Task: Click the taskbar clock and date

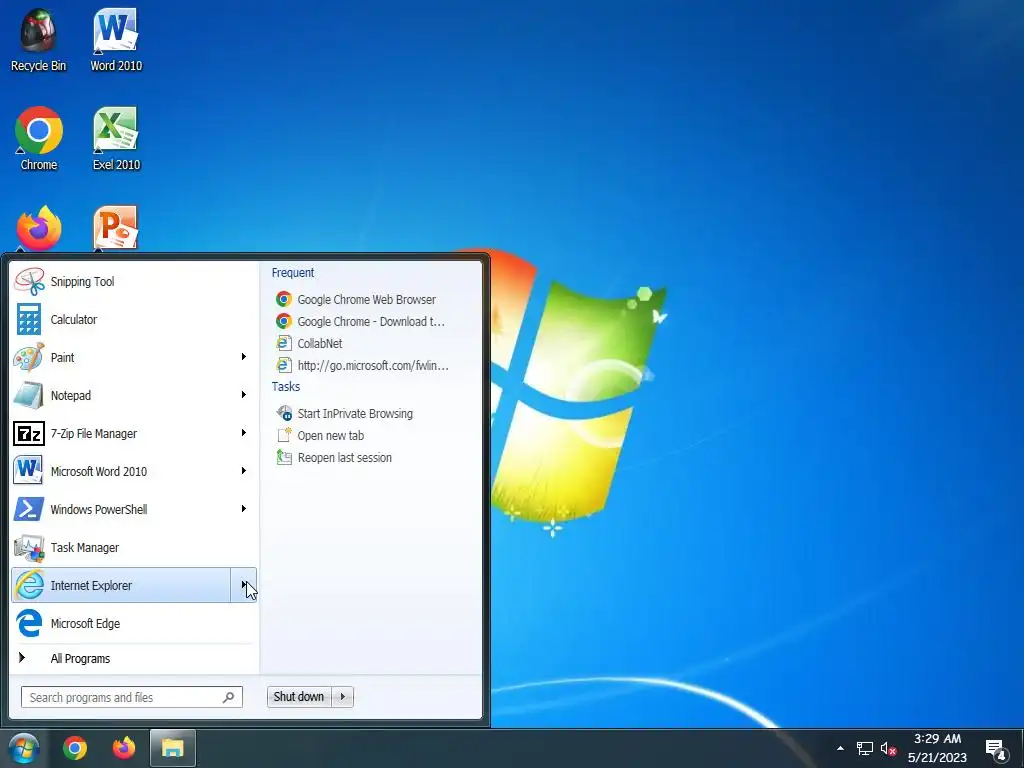Action: 937,748
